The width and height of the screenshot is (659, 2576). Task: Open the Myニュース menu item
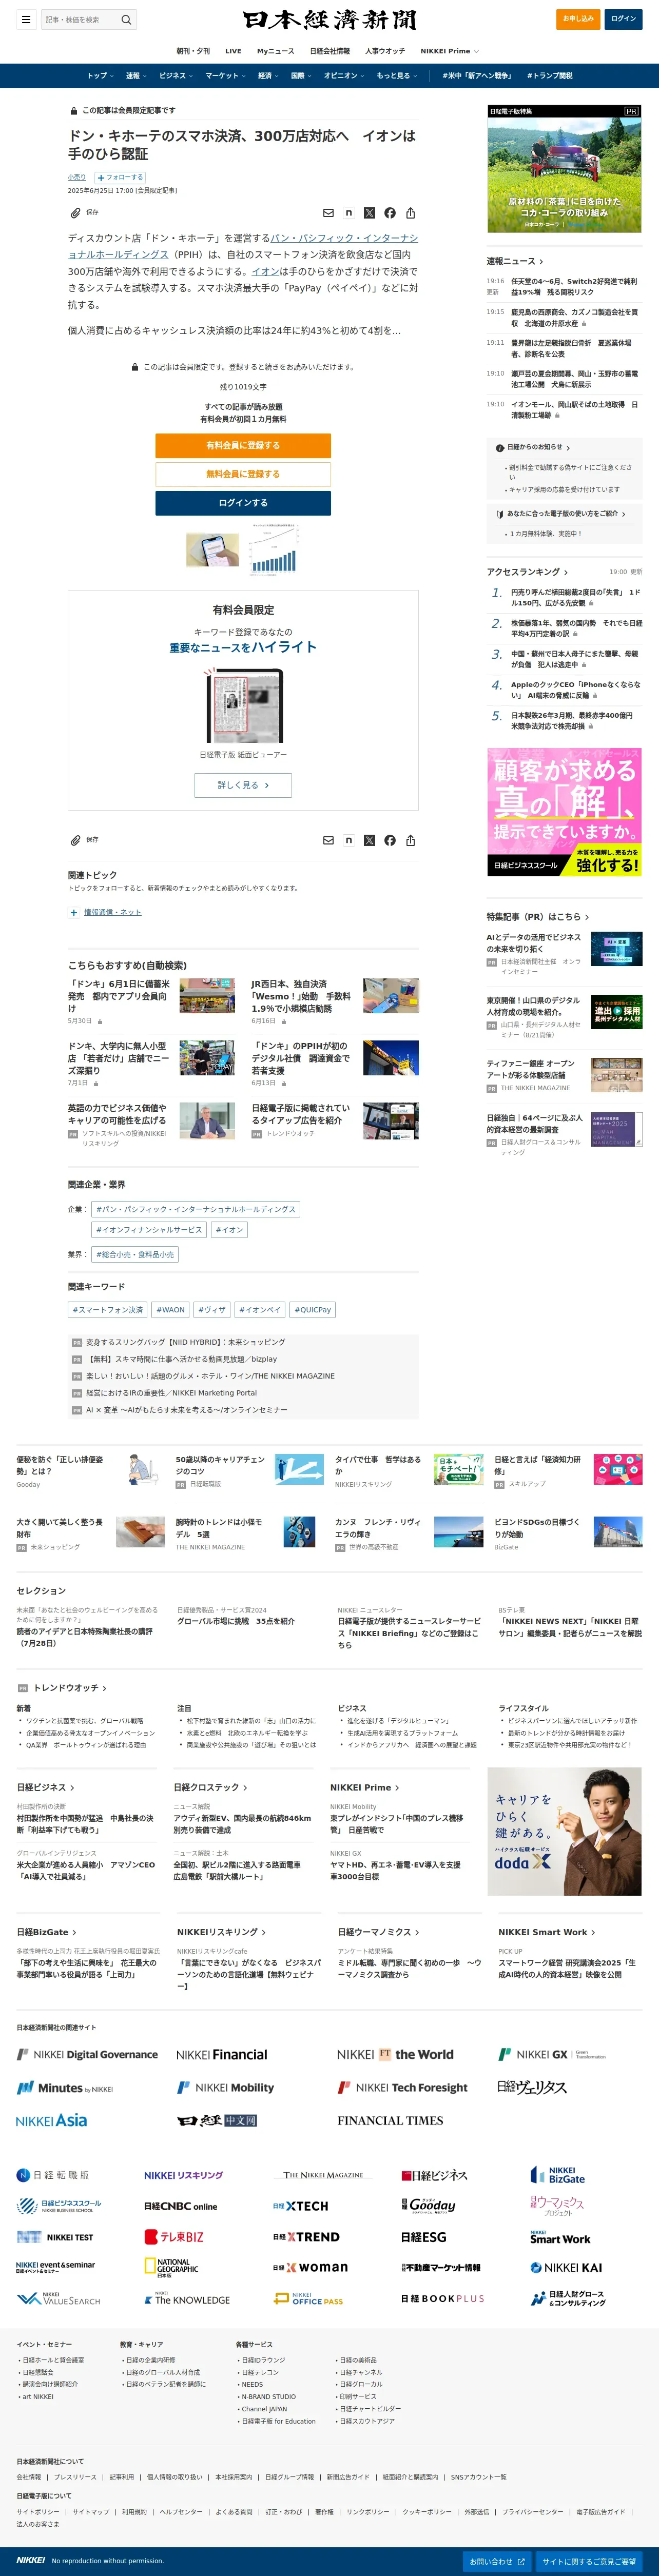tap(275, 51)
